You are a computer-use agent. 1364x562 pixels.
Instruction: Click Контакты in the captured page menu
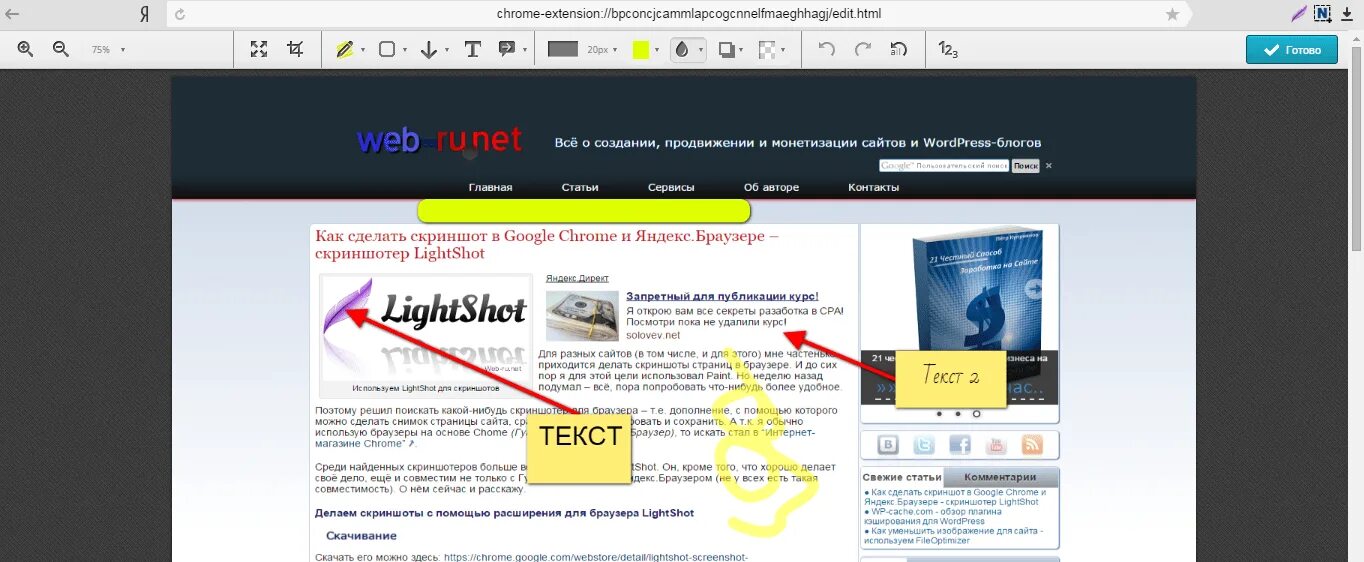click(873, 187)
